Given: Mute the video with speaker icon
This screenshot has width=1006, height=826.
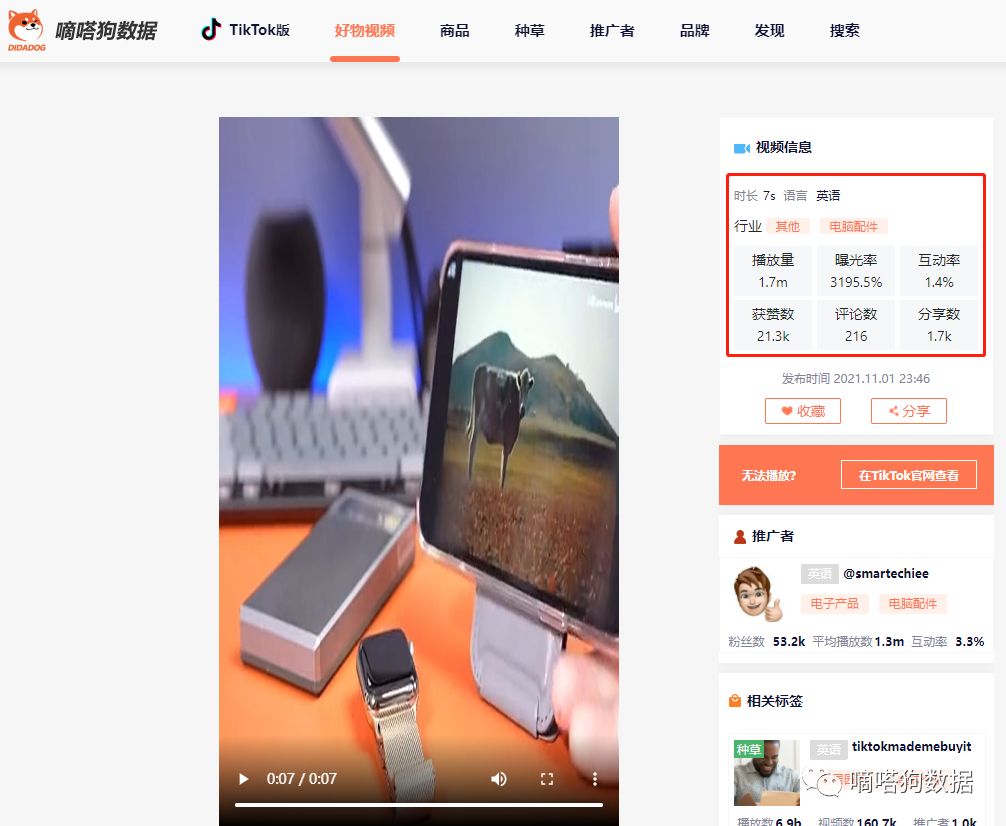Looking at the screenshot, I should point(498,778).
